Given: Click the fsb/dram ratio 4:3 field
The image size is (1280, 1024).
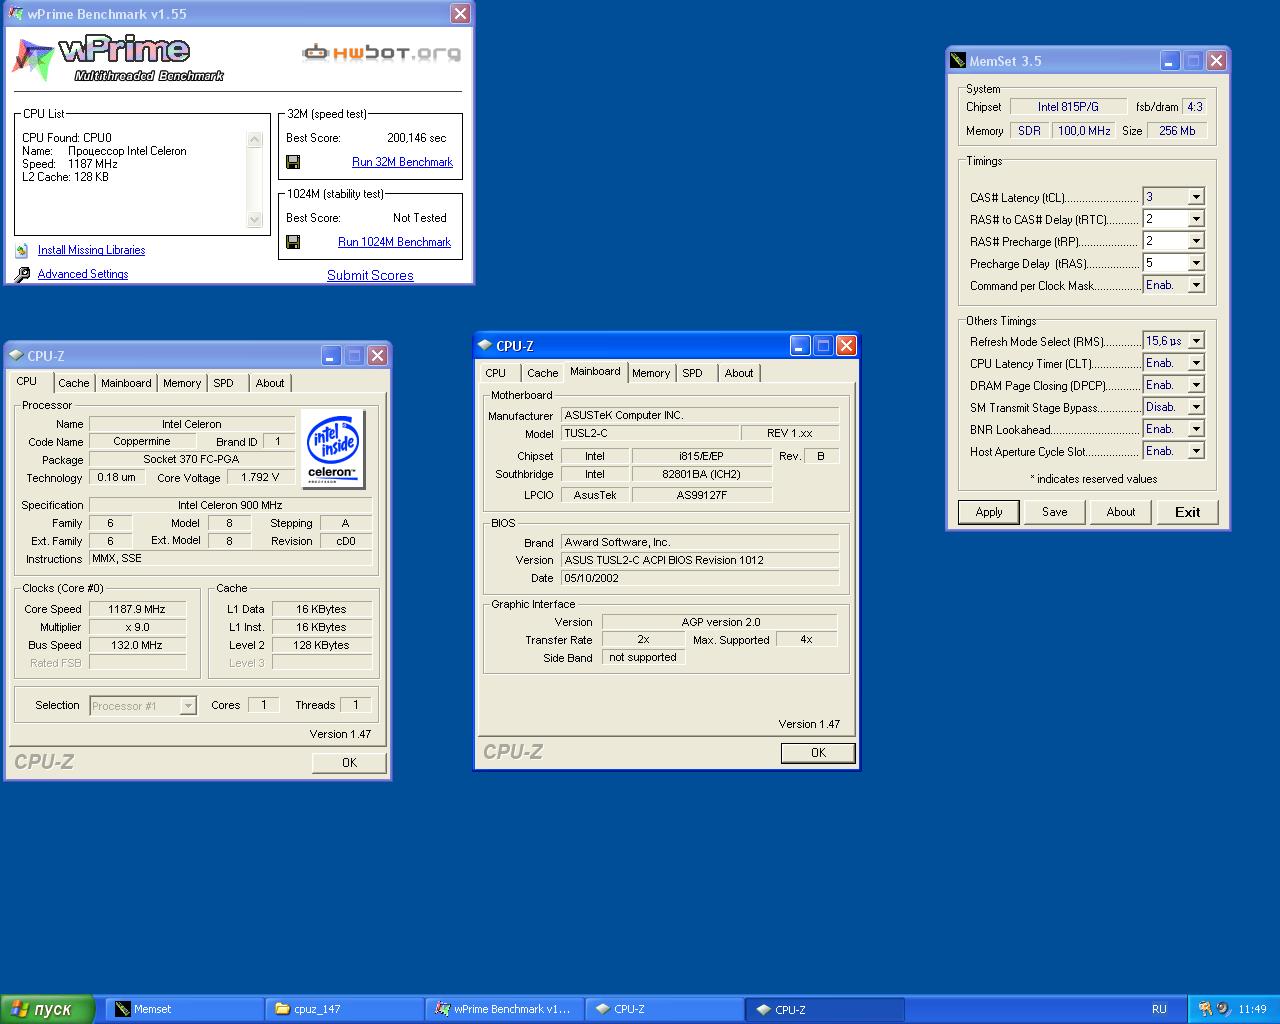Looking at the screenshot, I should [1194, 106].
